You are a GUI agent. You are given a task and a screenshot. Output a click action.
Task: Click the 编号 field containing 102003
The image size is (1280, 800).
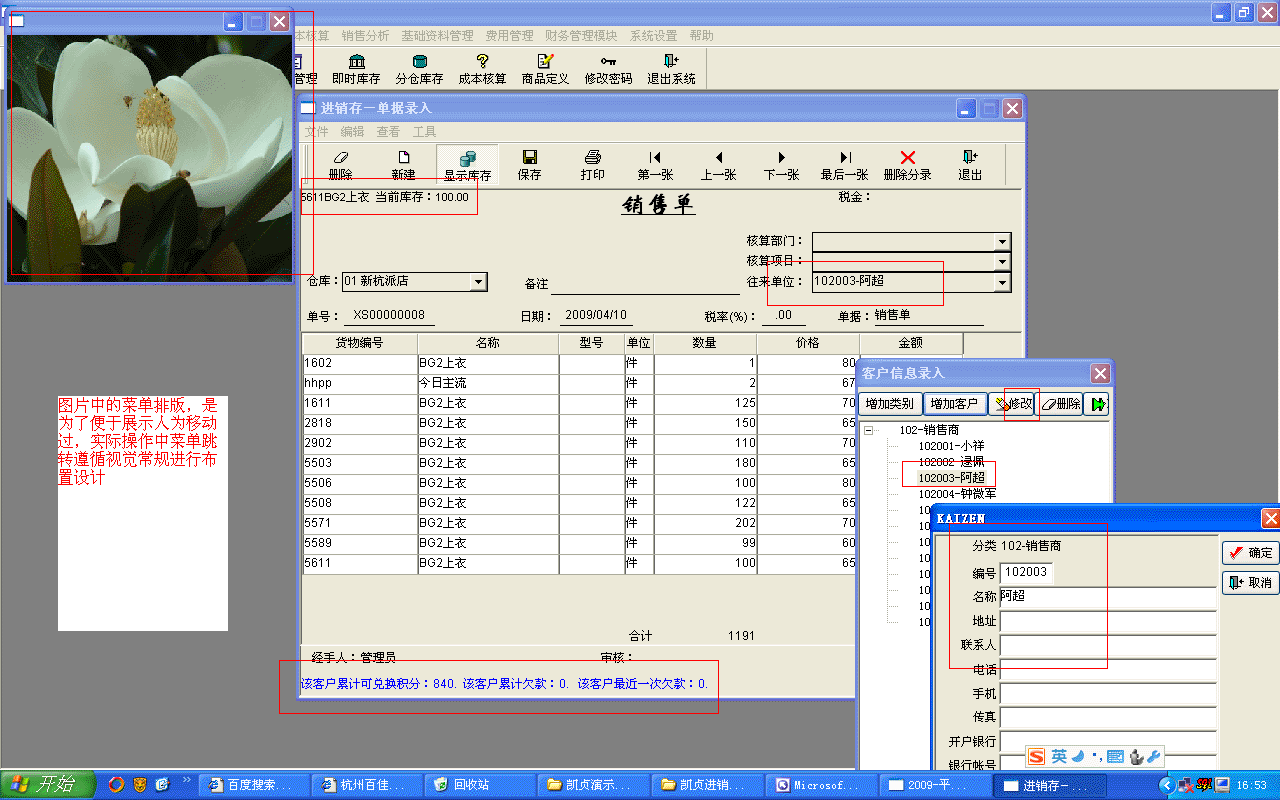tap(1026, 572)
